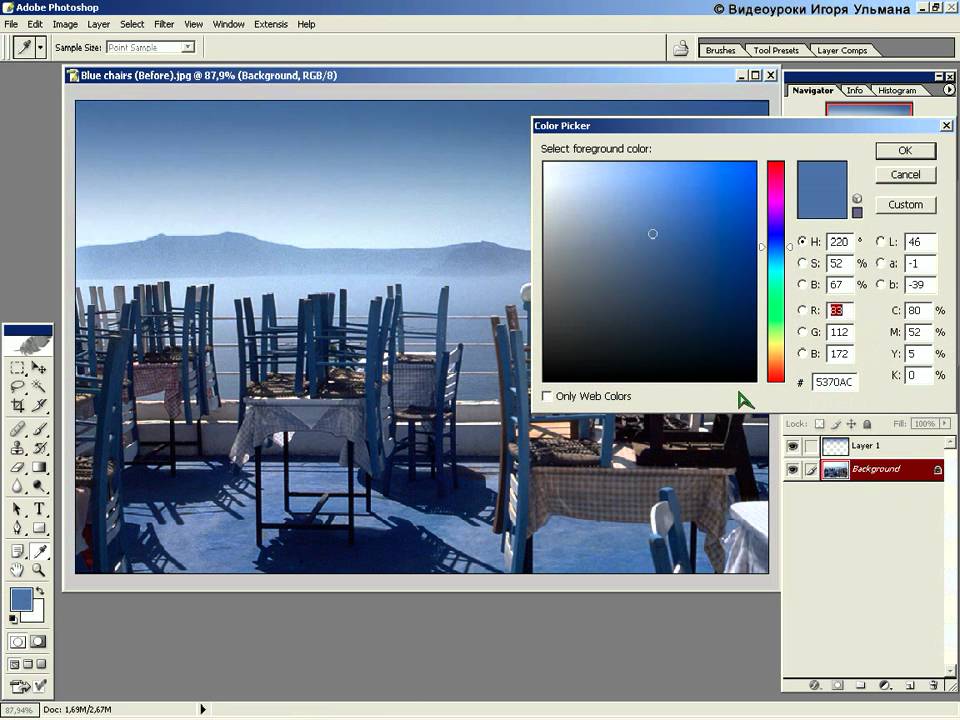Open the Sample Size dropdown
The height and width of the screenshot is (720, 960).
(188, 47)
